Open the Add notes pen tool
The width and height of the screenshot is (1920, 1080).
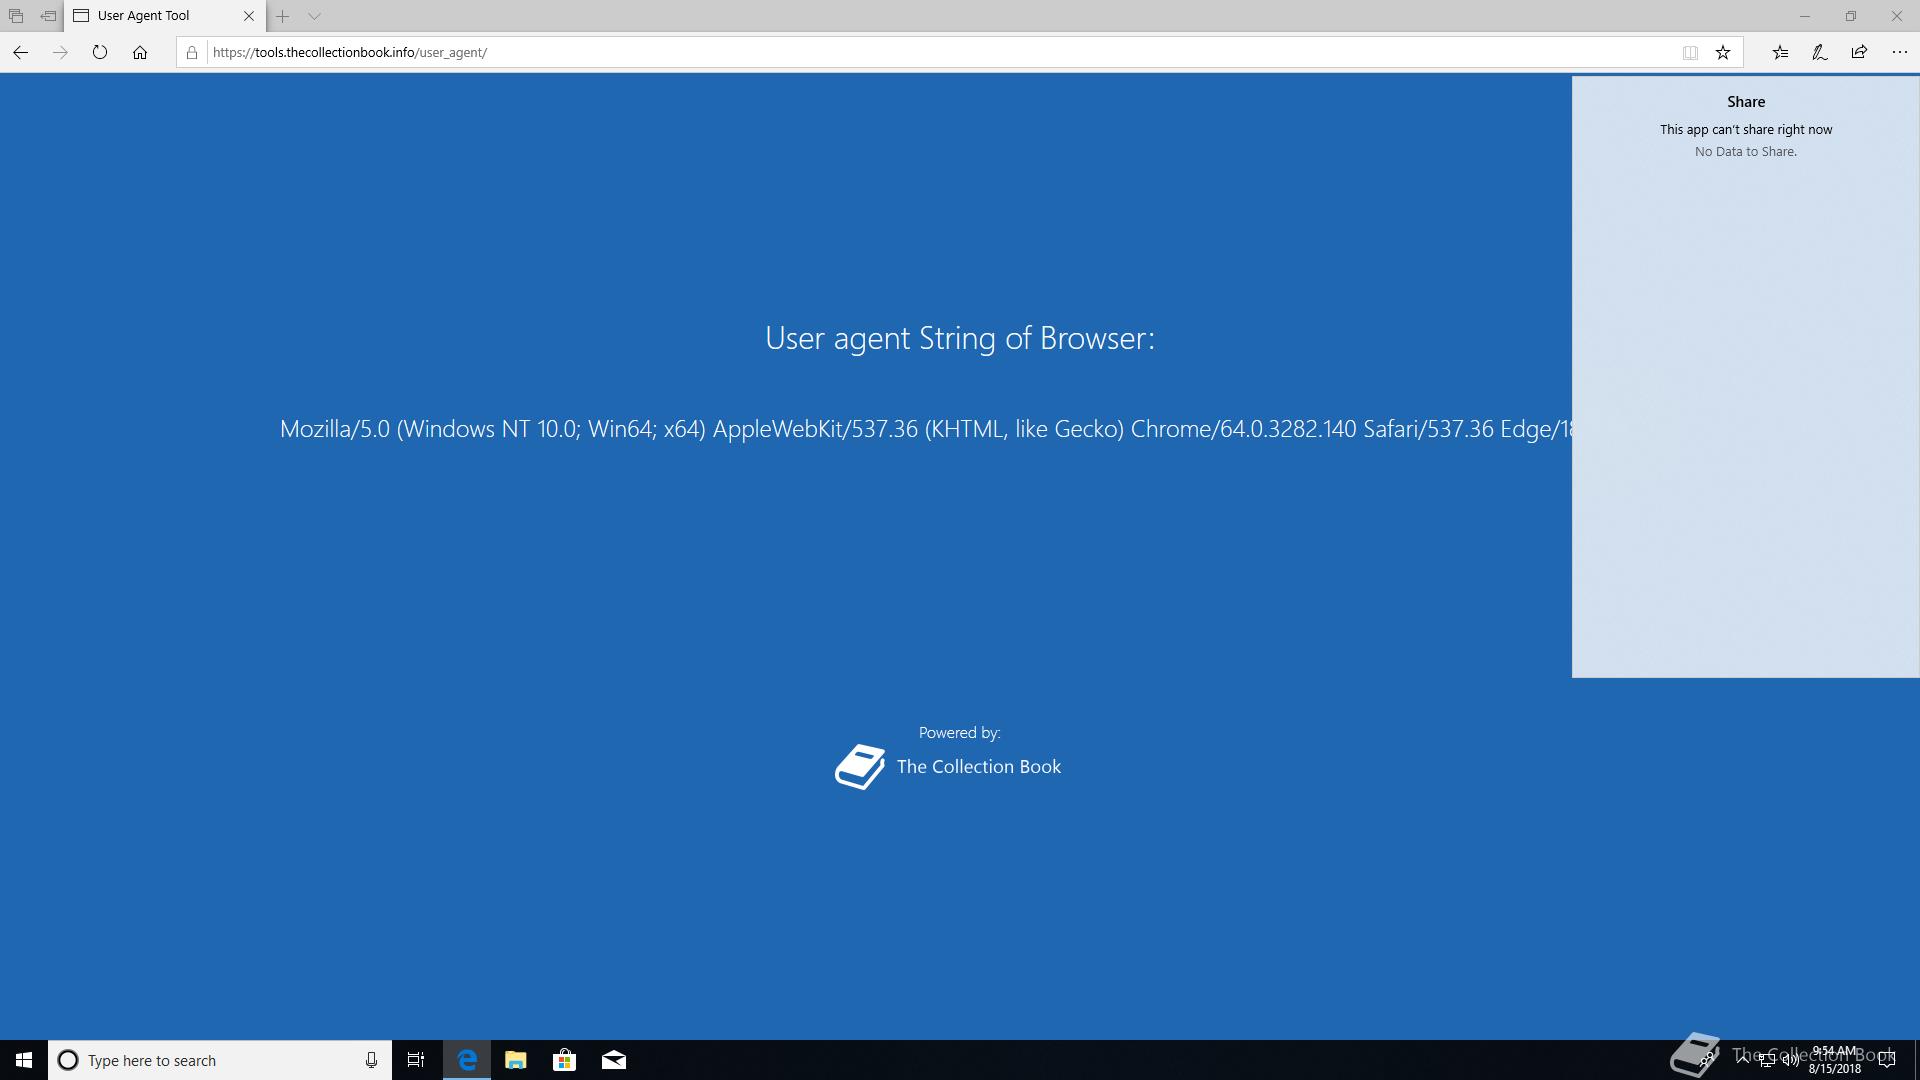click(x=1820, y=52)
